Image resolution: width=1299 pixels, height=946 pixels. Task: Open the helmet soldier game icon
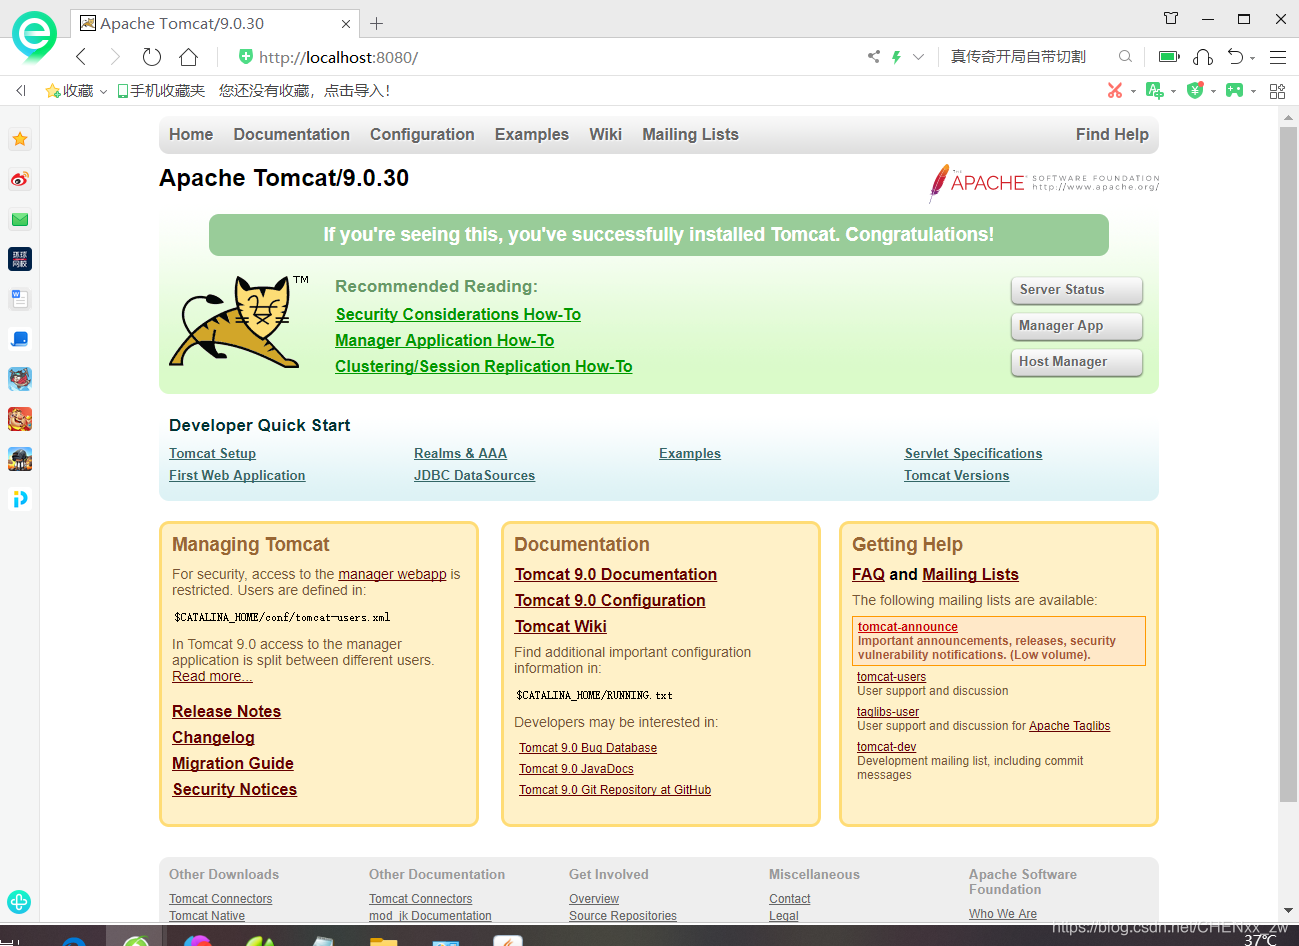(x=20, y=459)
